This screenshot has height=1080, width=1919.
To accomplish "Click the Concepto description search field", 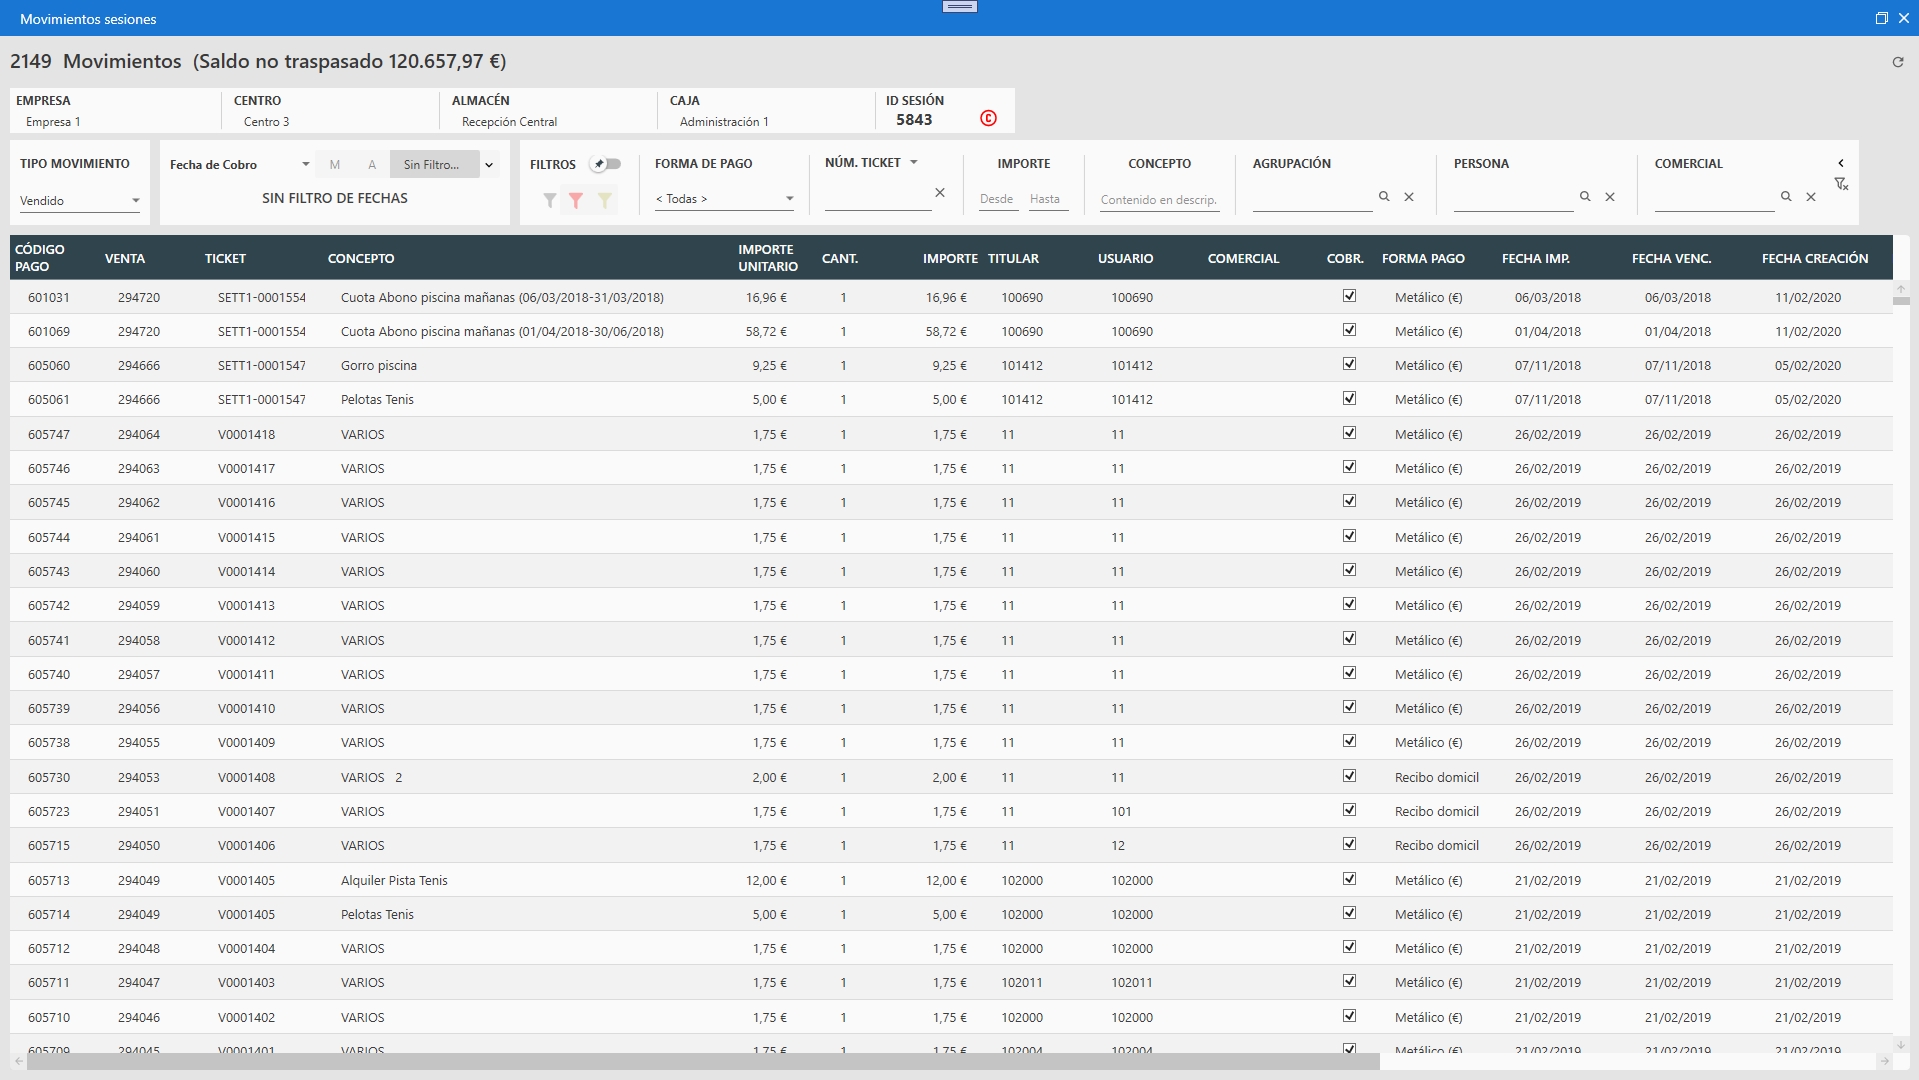I will pos(1159,199).
